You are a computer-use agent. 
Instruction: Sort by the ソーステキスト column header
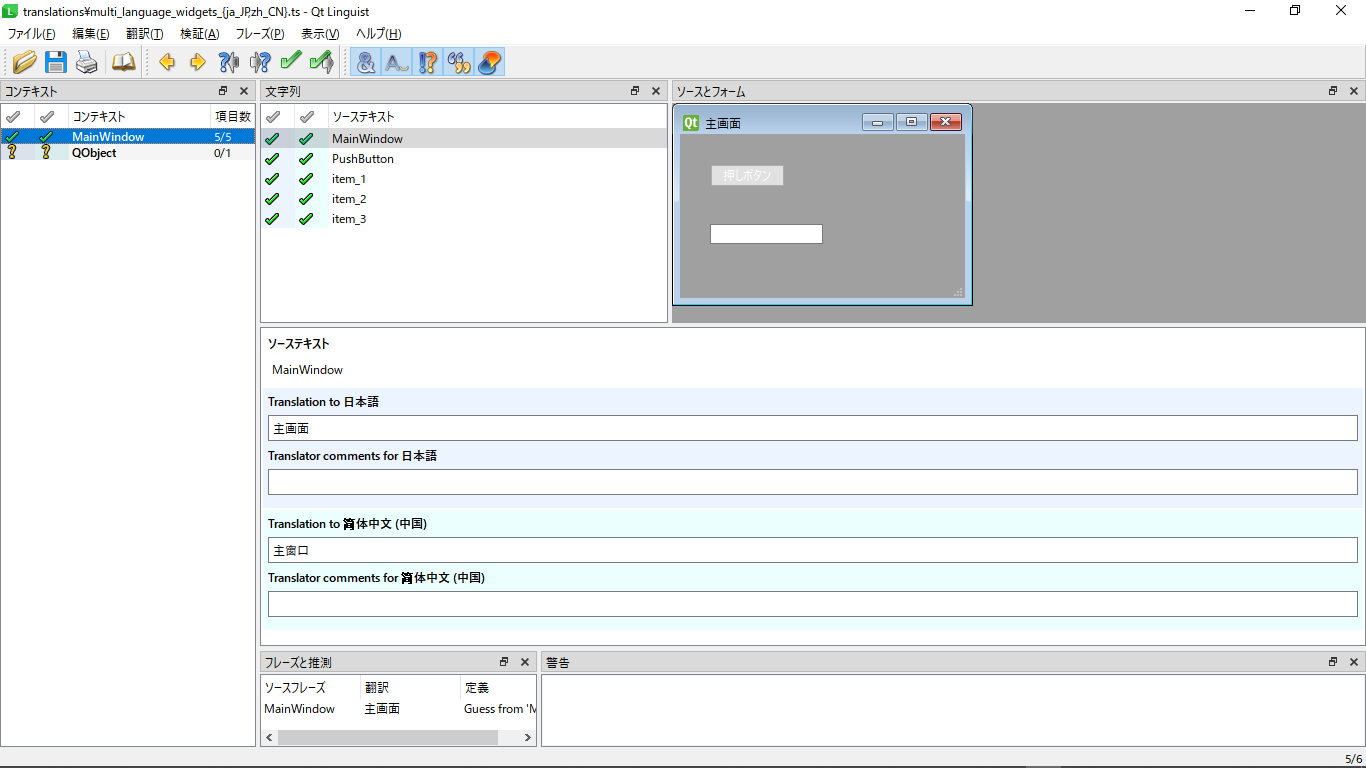[x=497, y=116]
